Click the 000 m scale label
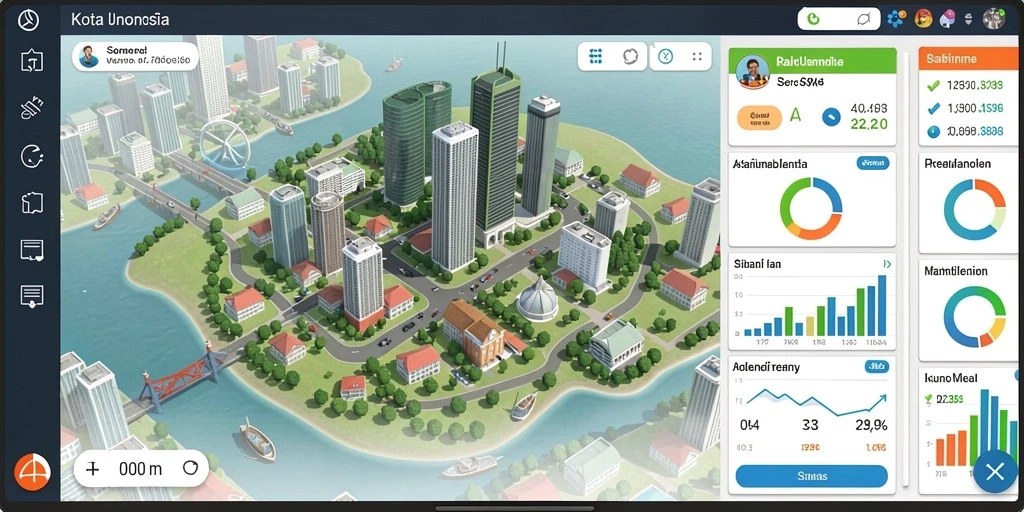1024x512 pixels. (140, 468)
